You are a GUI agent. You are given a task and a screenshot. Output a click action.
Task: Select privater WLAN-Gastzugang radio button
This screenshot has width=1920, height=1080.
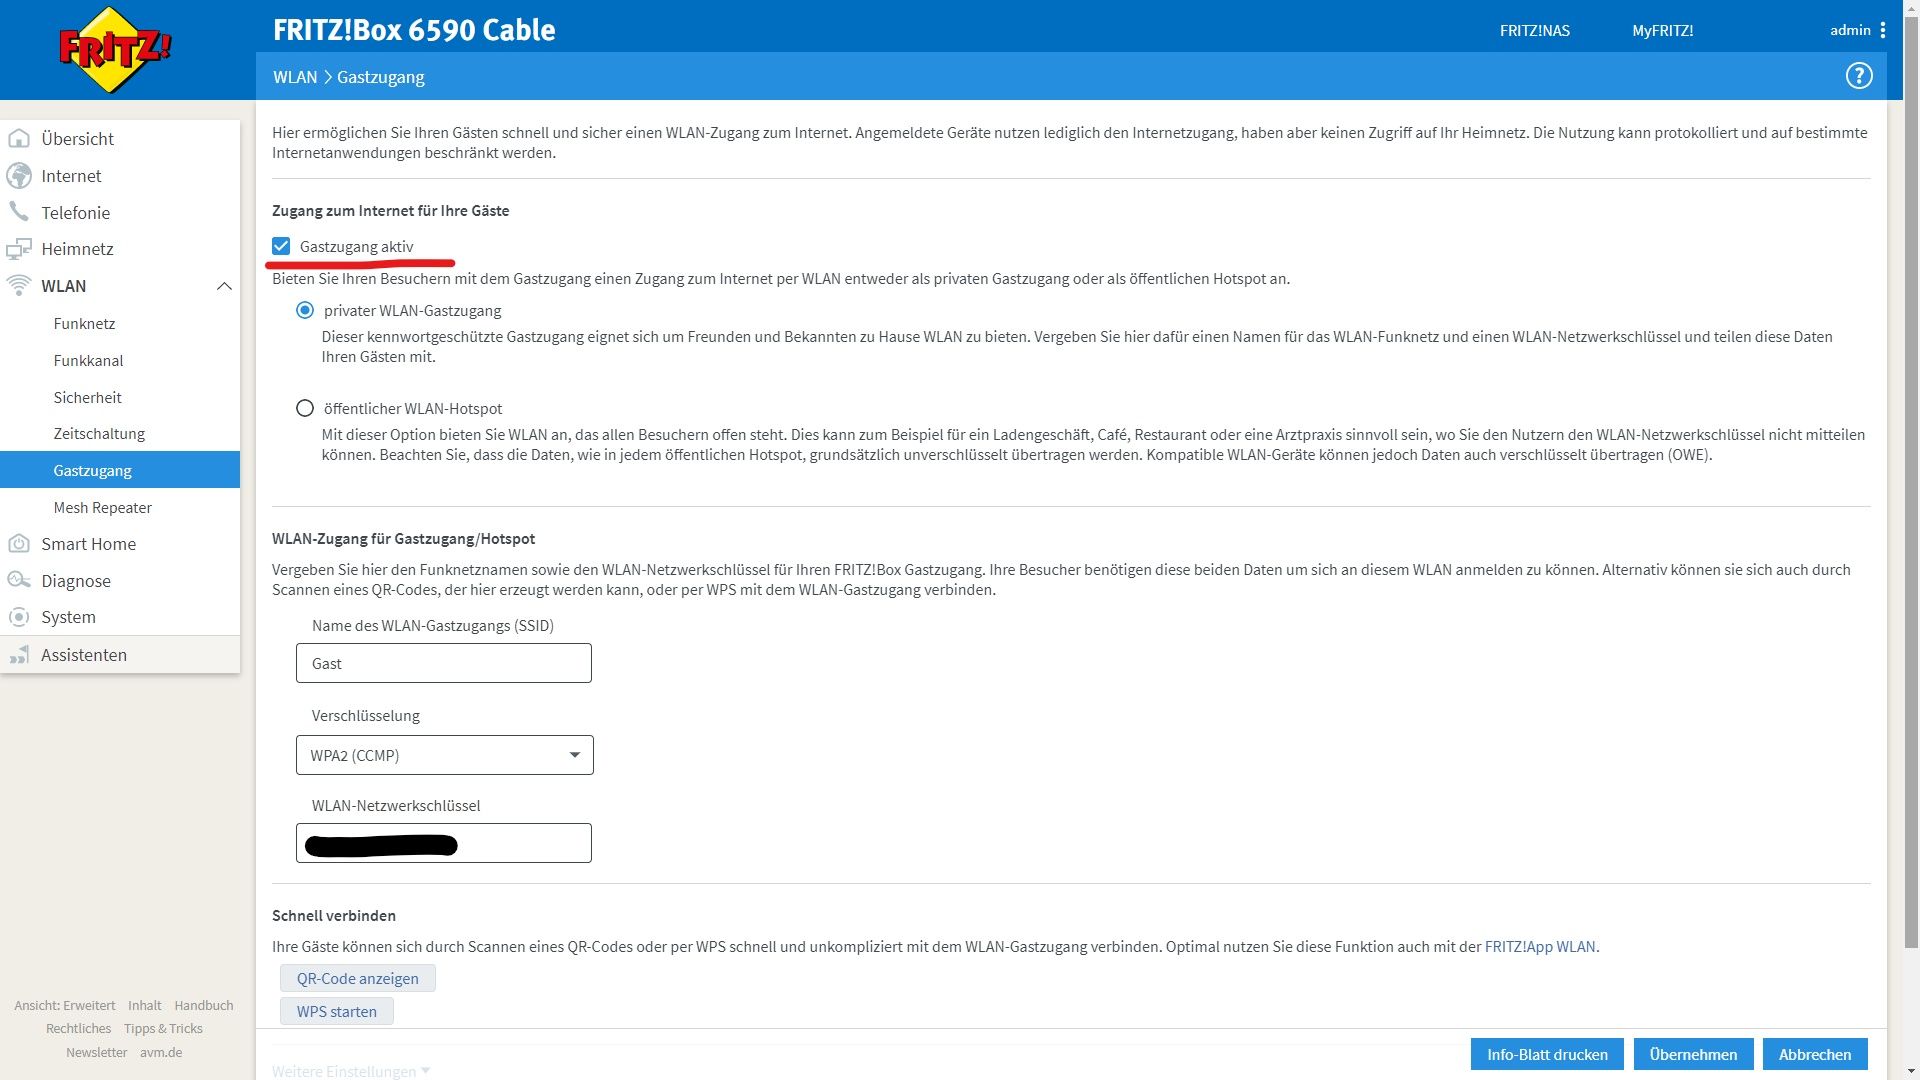click(x=305, y=311)
